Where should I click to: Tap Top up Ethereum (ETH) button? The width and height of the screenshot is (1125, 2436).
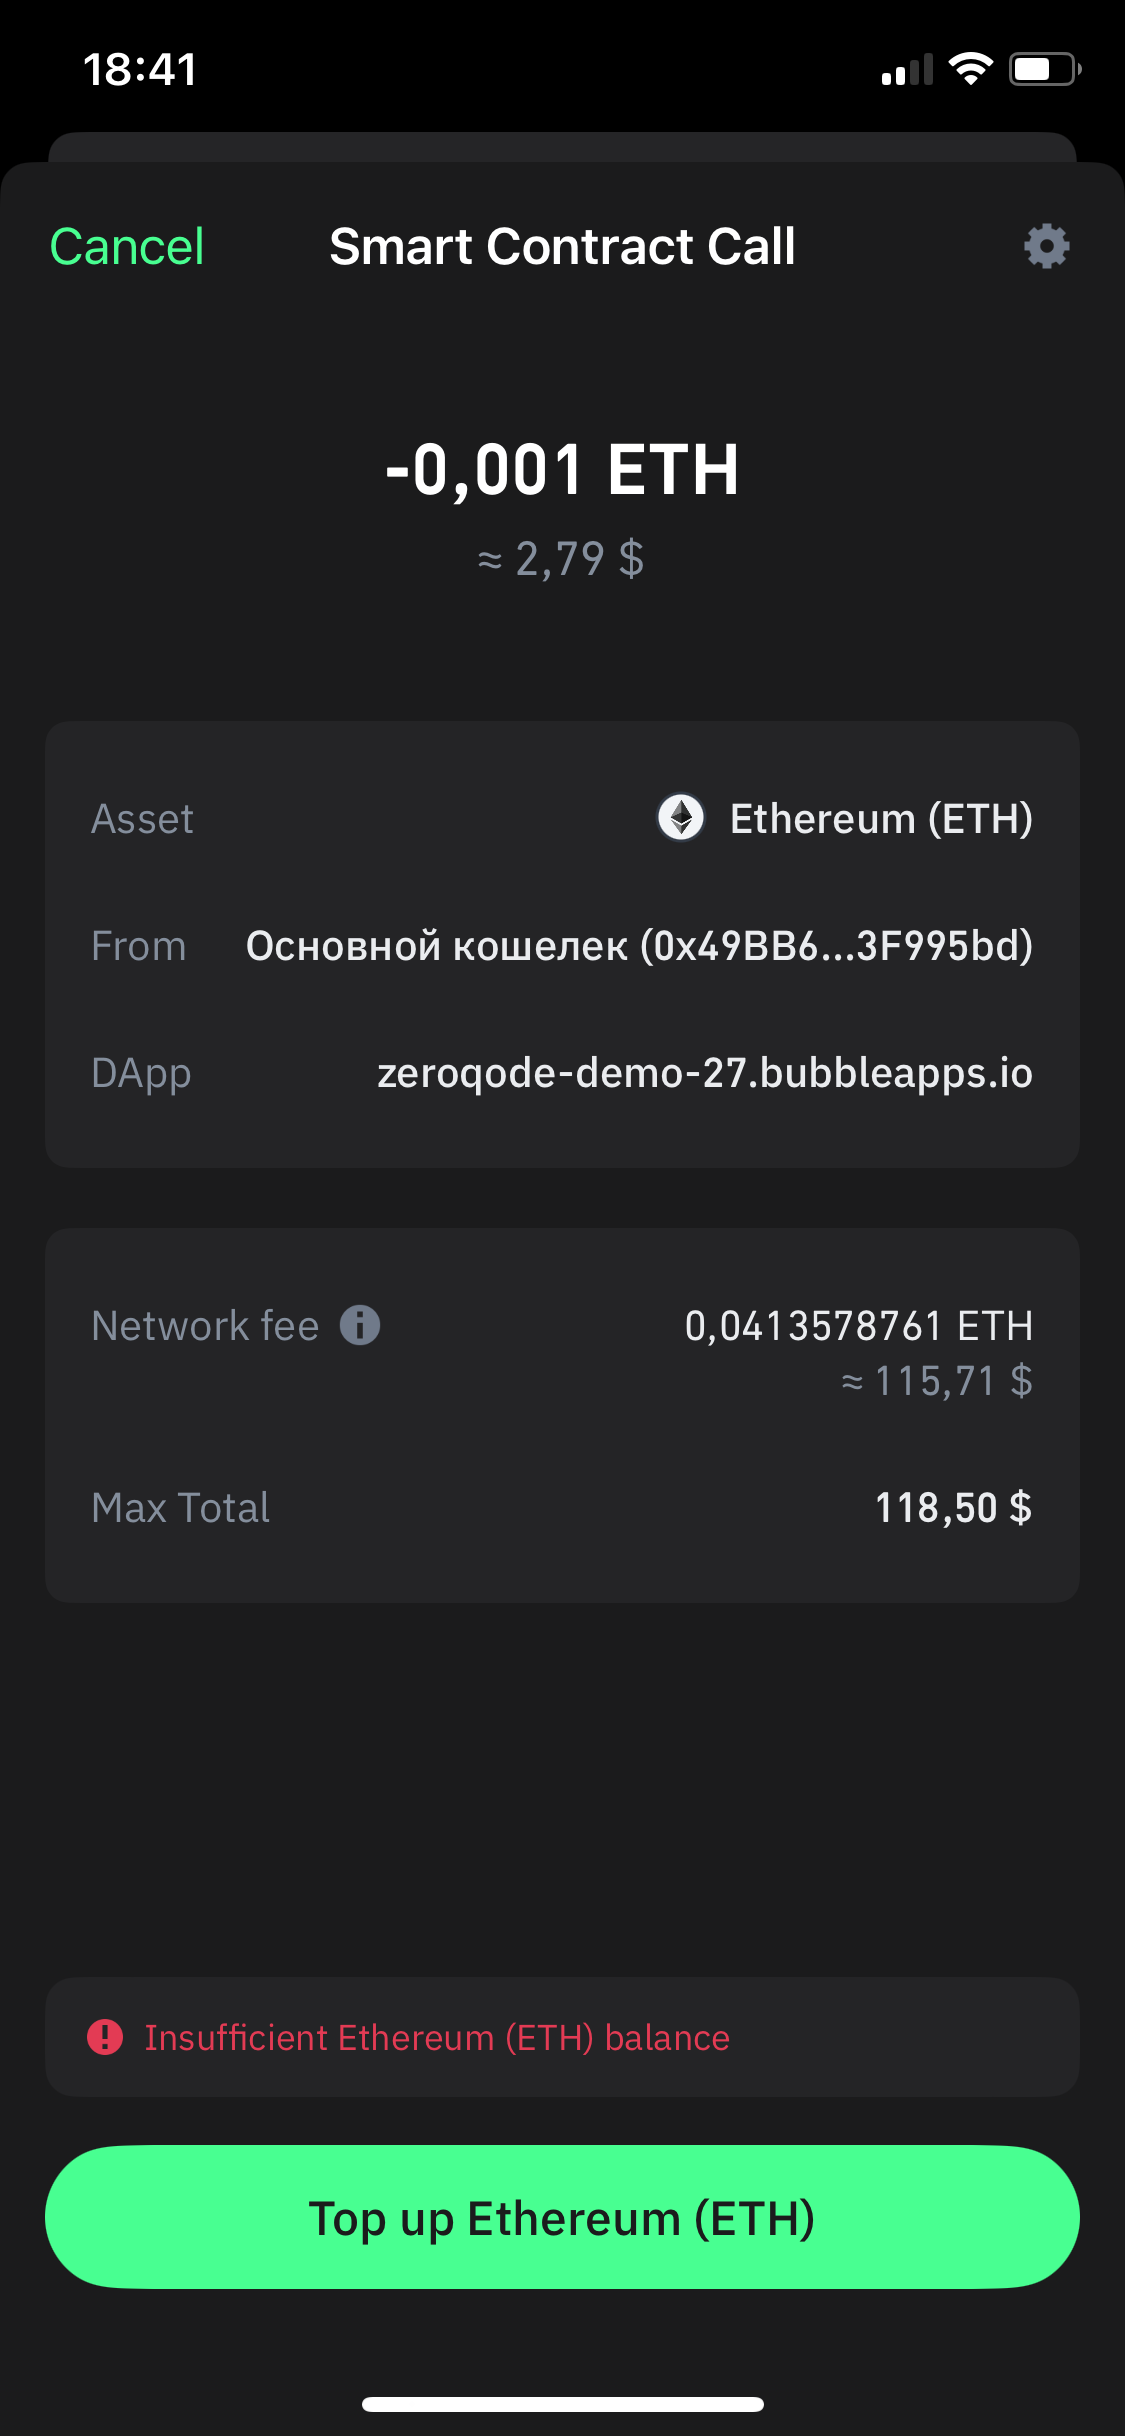pyautogui.click(x=562, y=2217)
